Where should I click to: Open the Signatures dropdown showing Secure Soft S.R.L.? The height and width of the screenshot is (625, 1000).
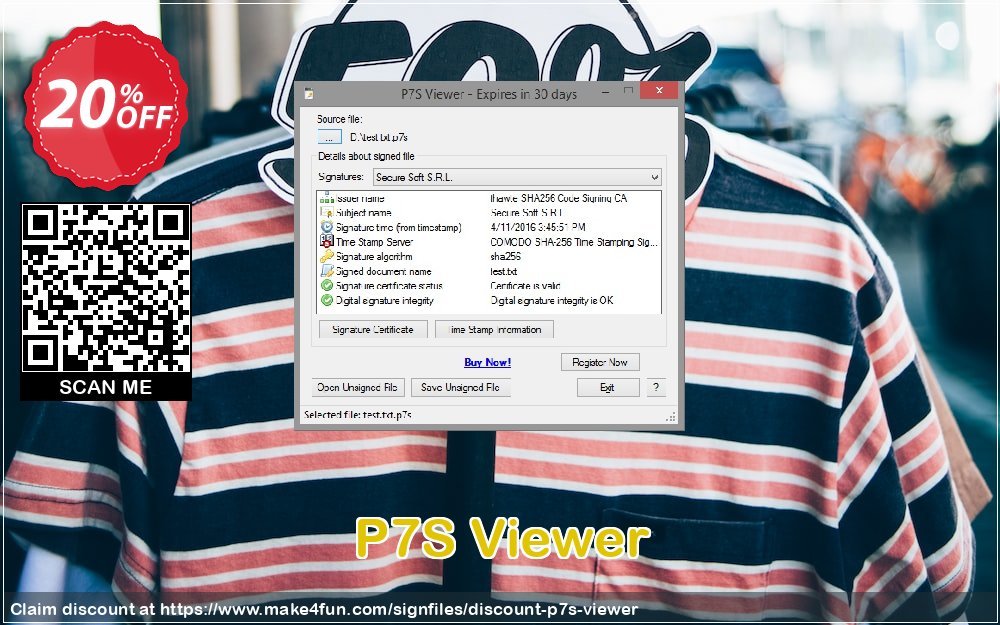click(517, 177)
